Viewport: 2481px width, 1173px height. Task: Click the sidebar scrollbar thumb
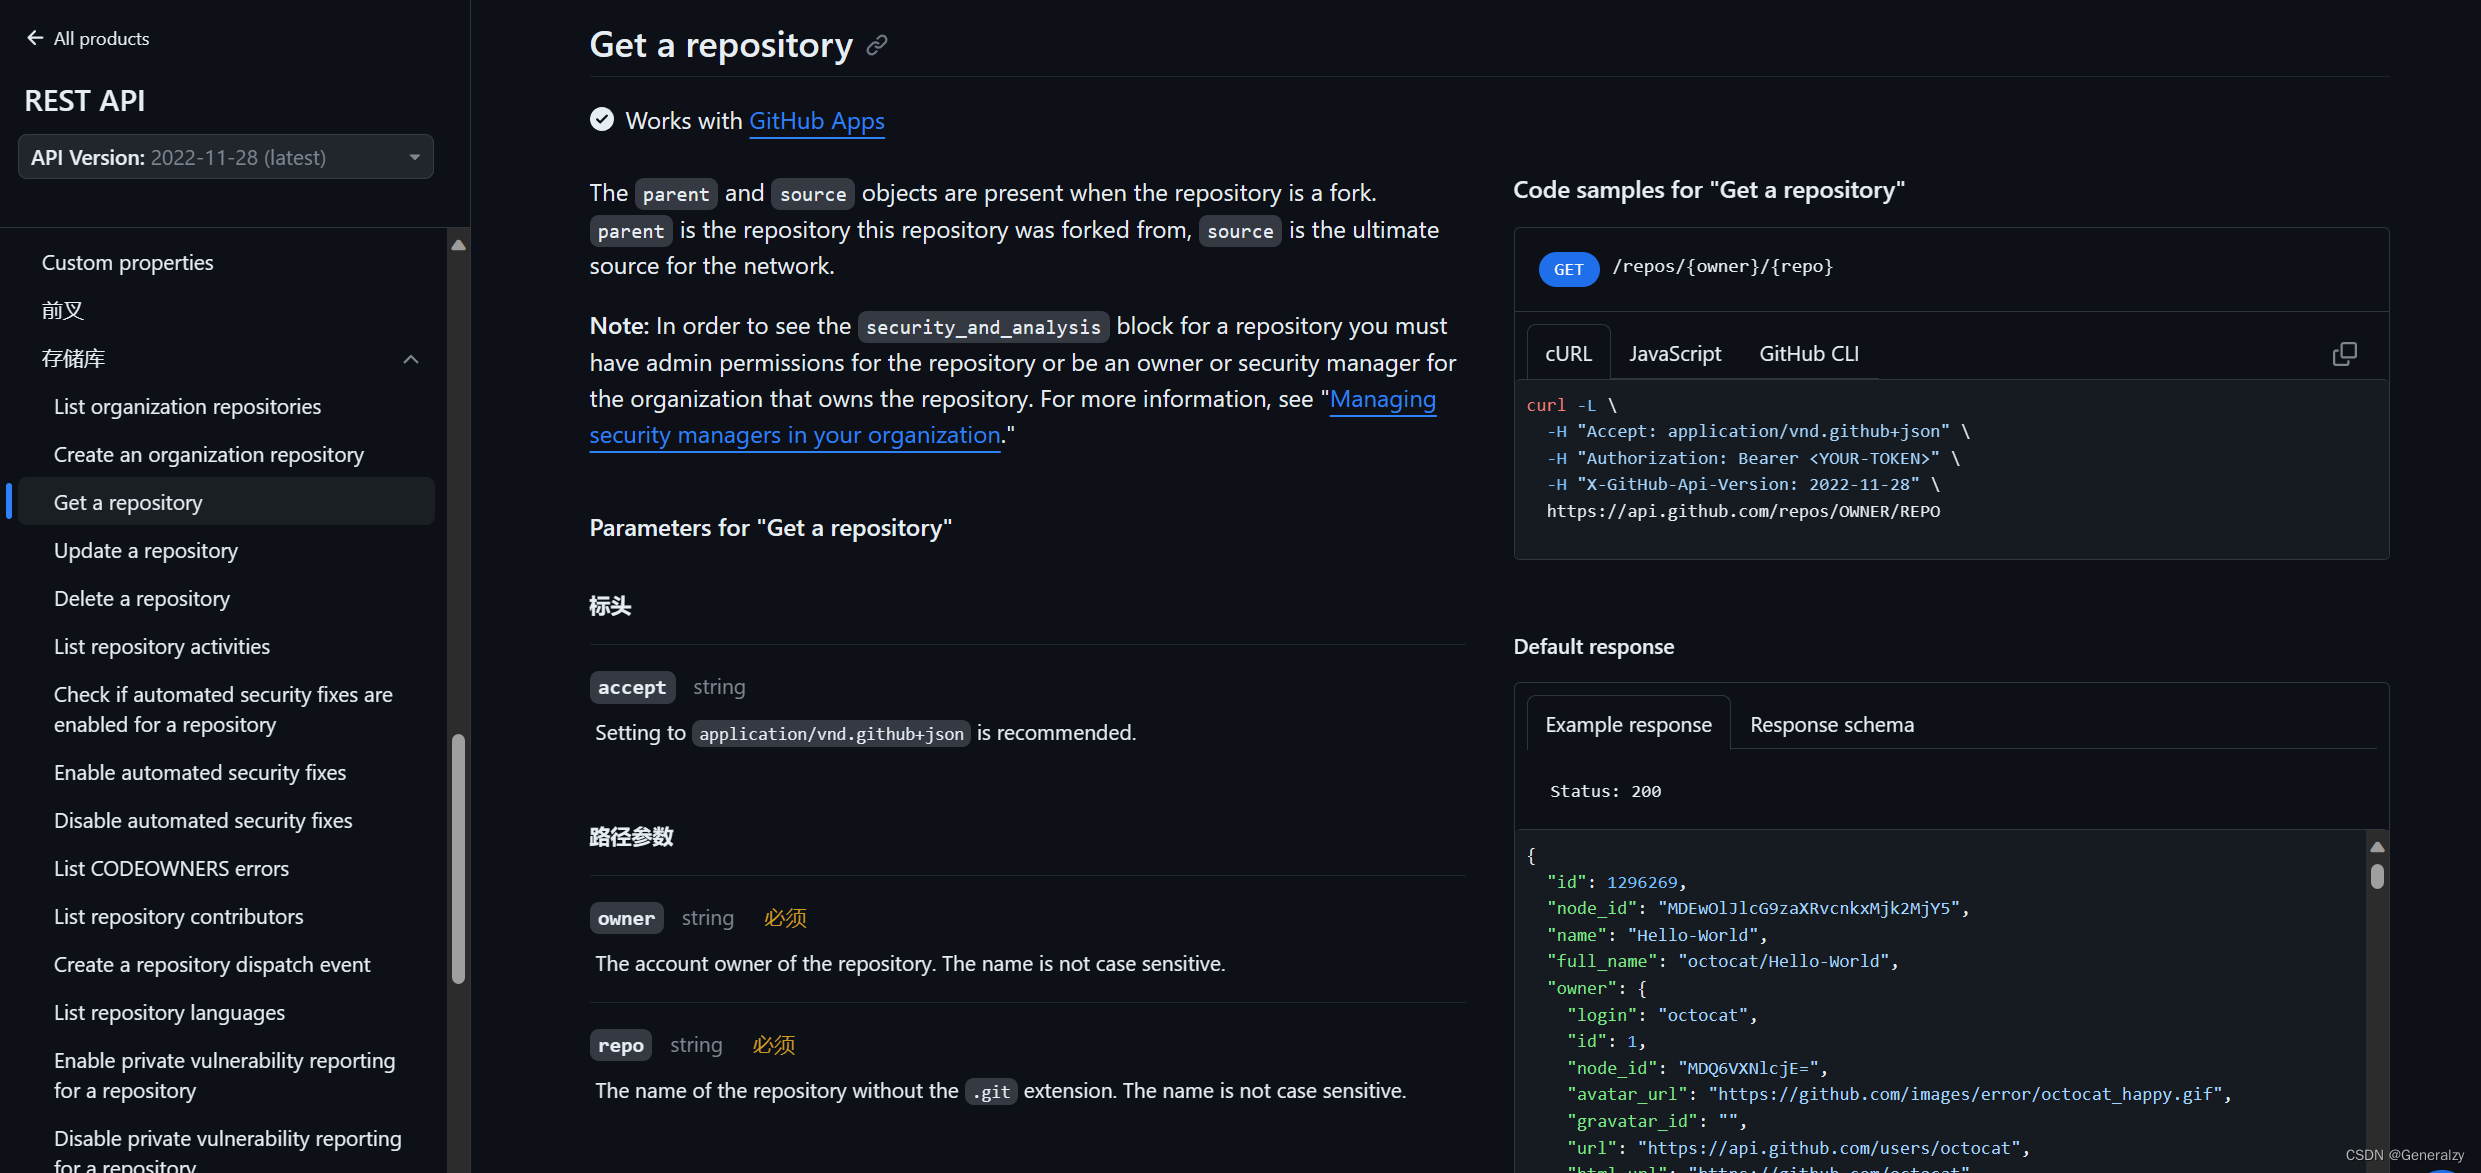(x=459, y=858)
